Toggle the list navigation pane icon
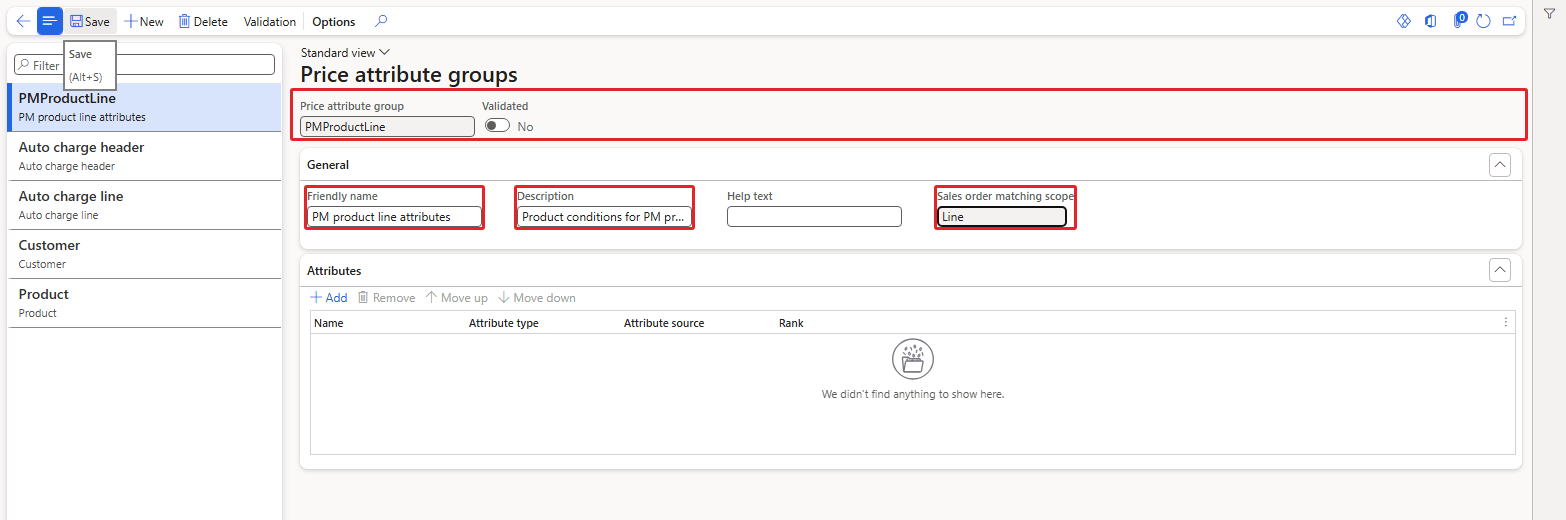1566x520 pixels. [49, 21]
